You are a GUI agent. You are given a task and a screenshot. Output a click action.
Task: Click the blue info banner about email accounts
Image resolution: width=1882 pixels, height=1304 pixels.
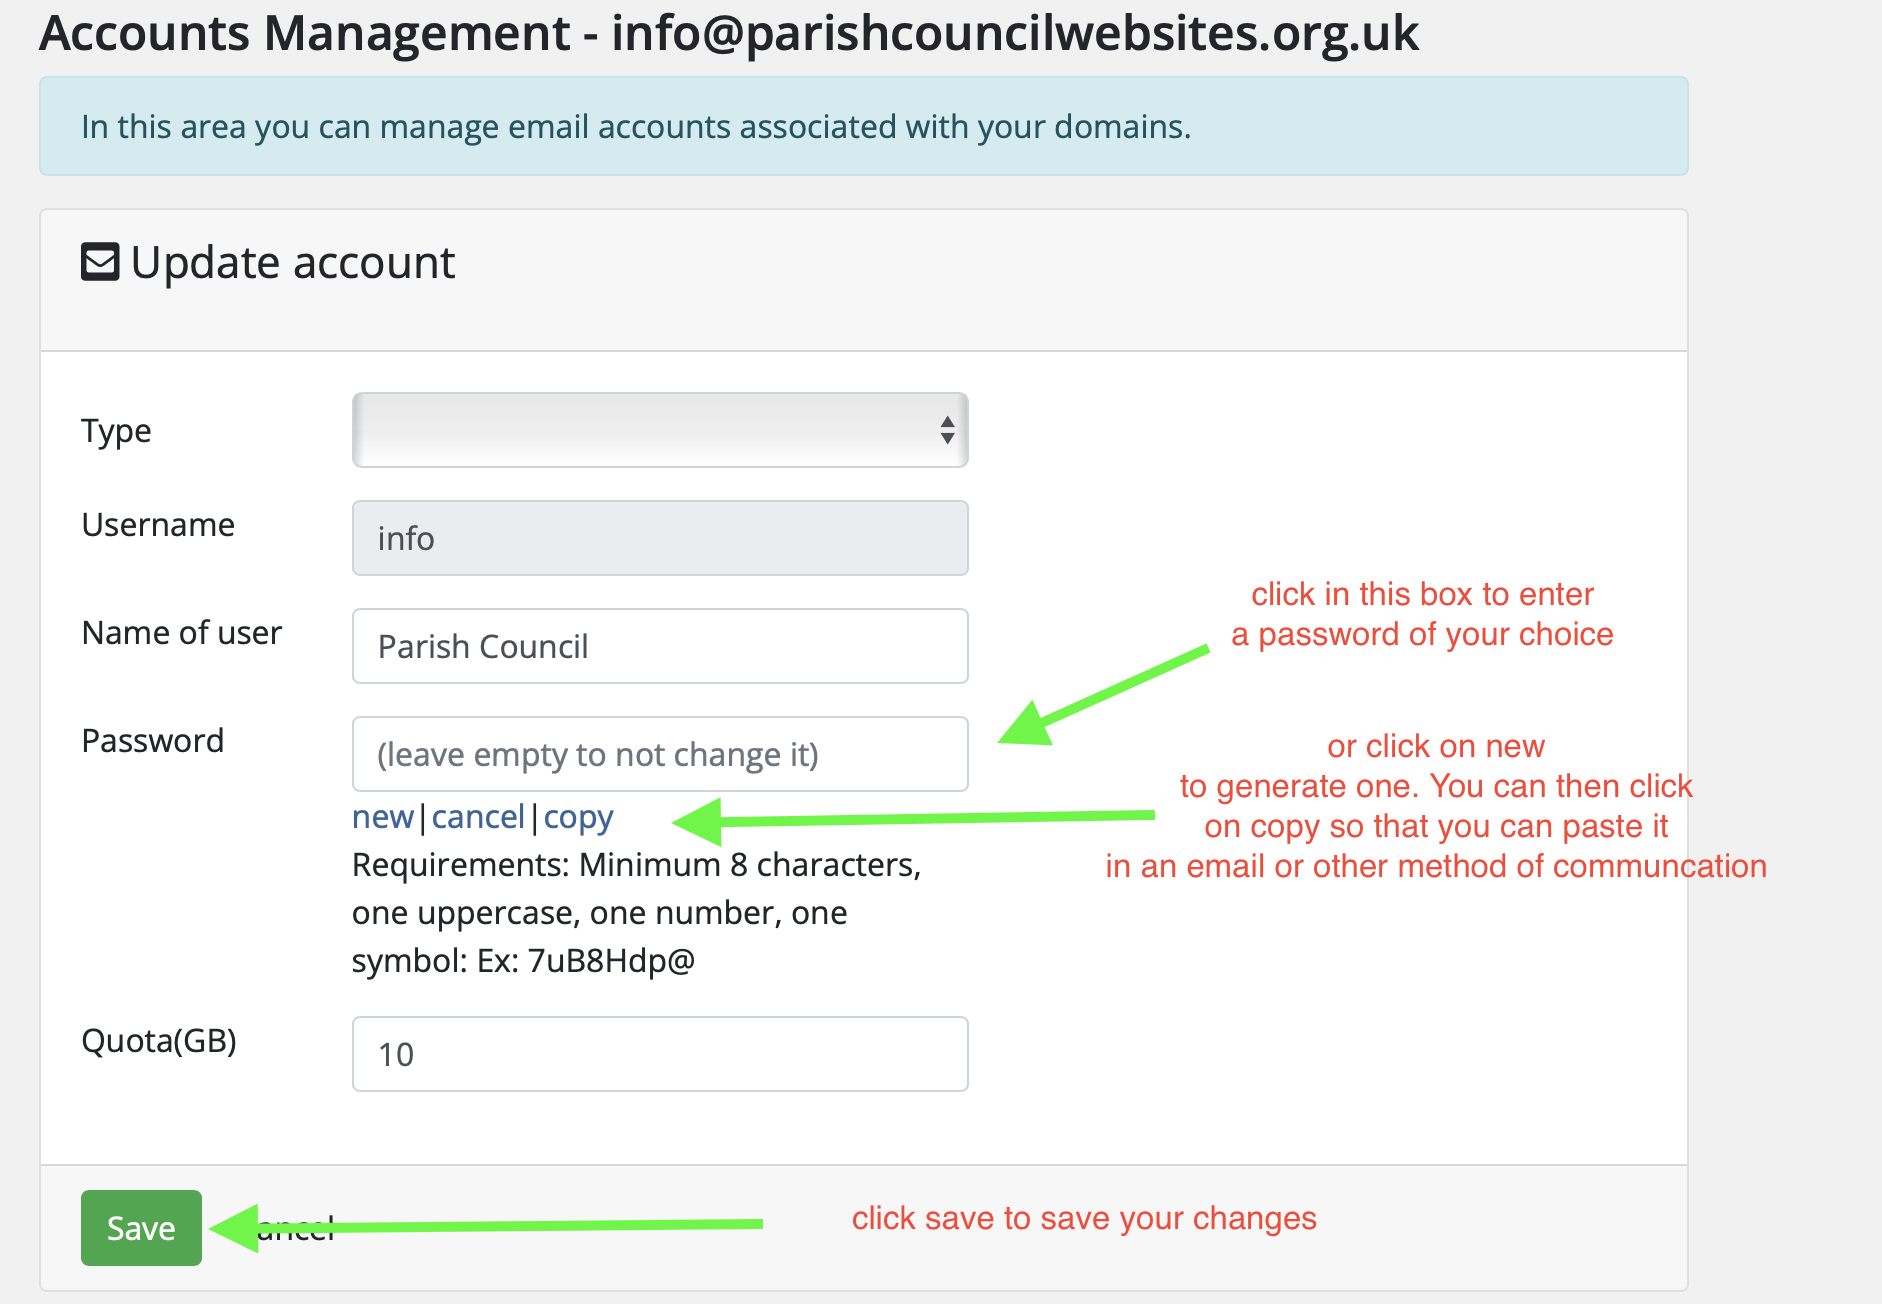(x=863, y=127)
